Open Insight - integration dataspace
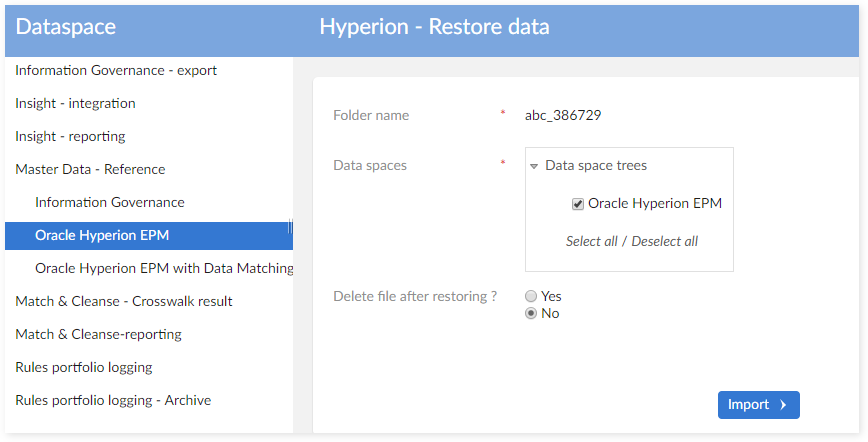 click(x=75, y=104)
